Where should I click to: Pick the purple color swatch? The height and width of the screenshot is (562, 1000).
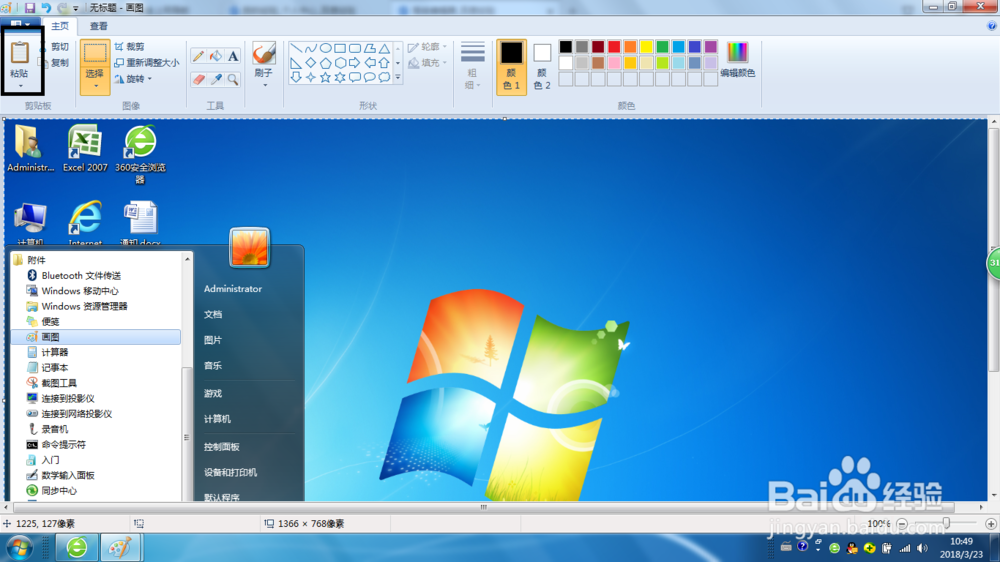(710, 47)
